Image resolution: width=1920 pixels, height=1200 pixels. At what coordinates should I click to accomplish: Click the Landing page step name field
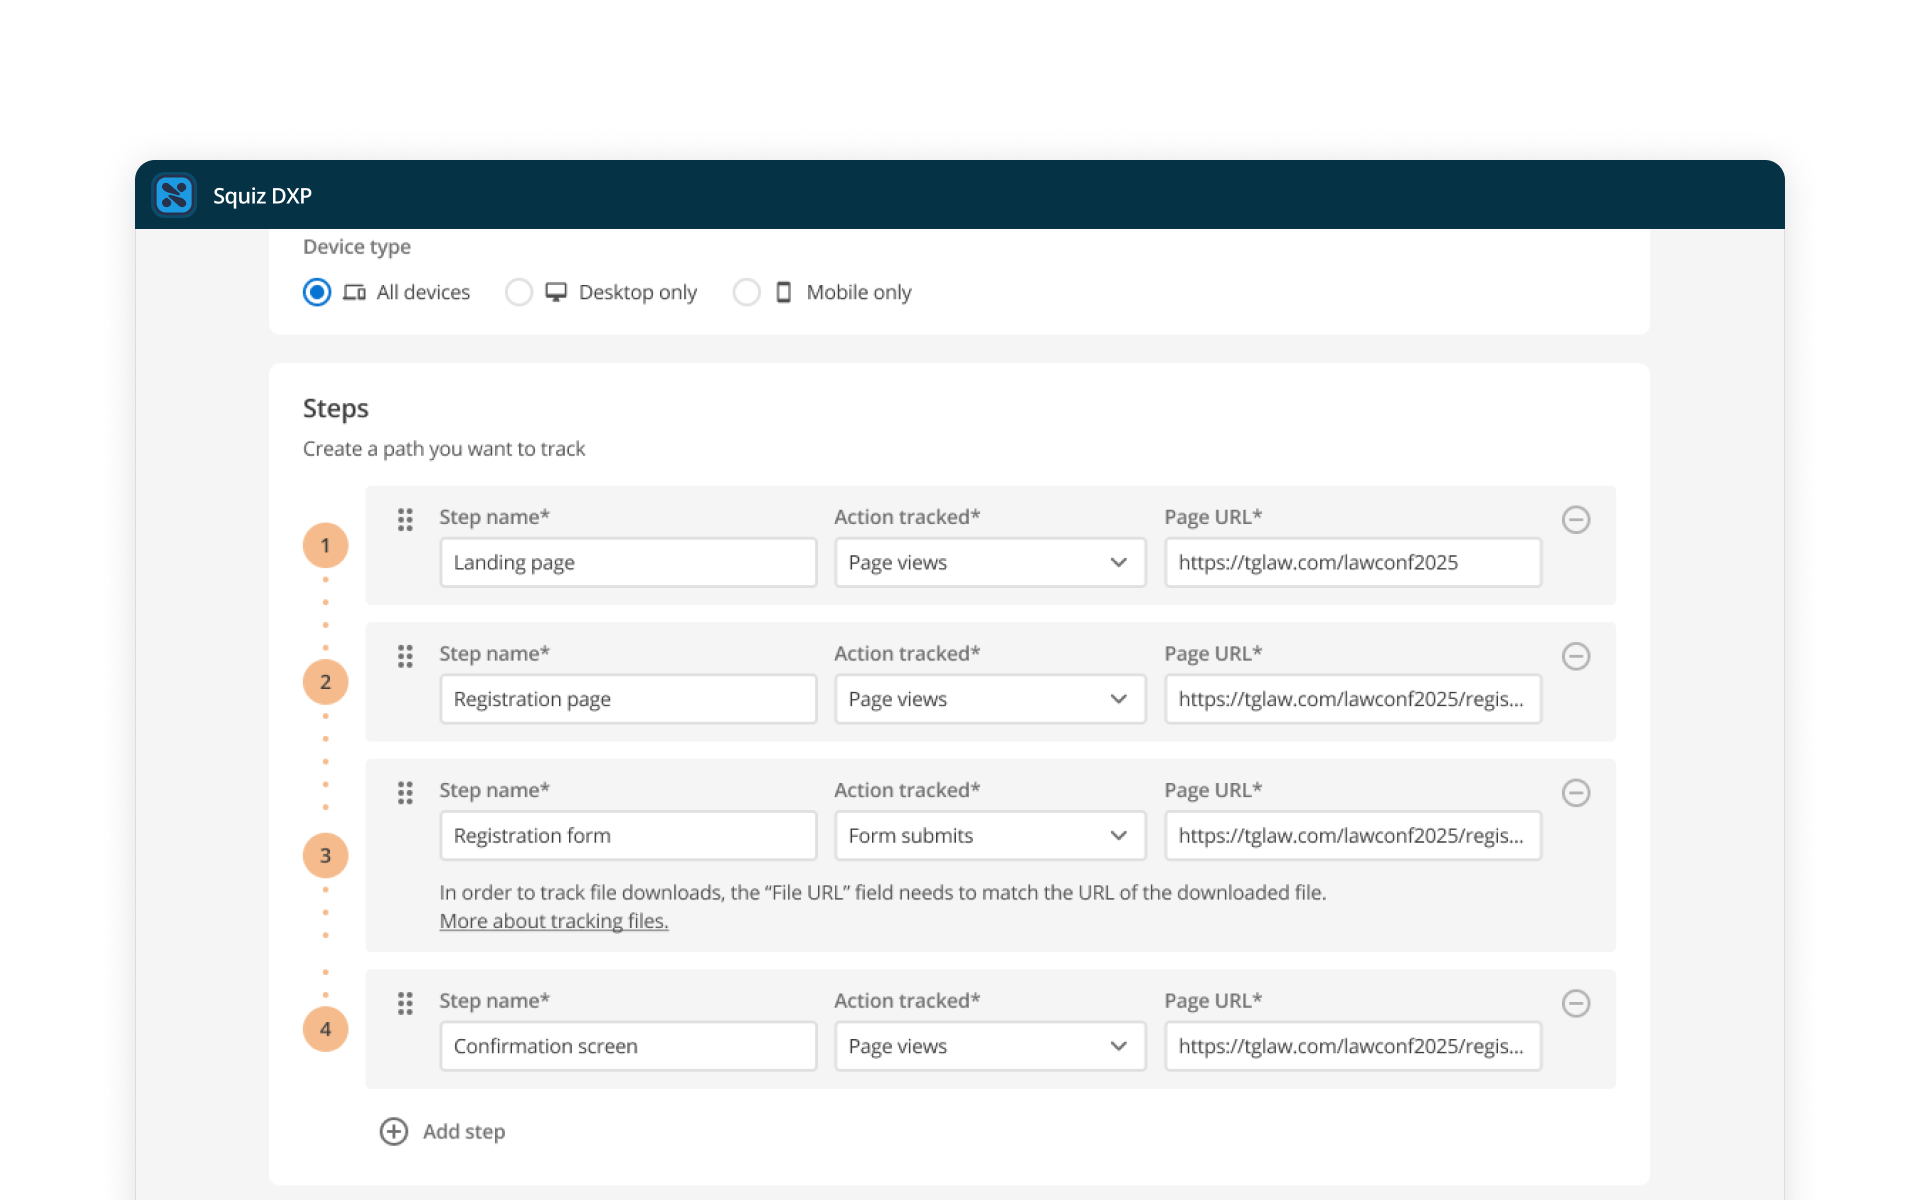[628, 562]
